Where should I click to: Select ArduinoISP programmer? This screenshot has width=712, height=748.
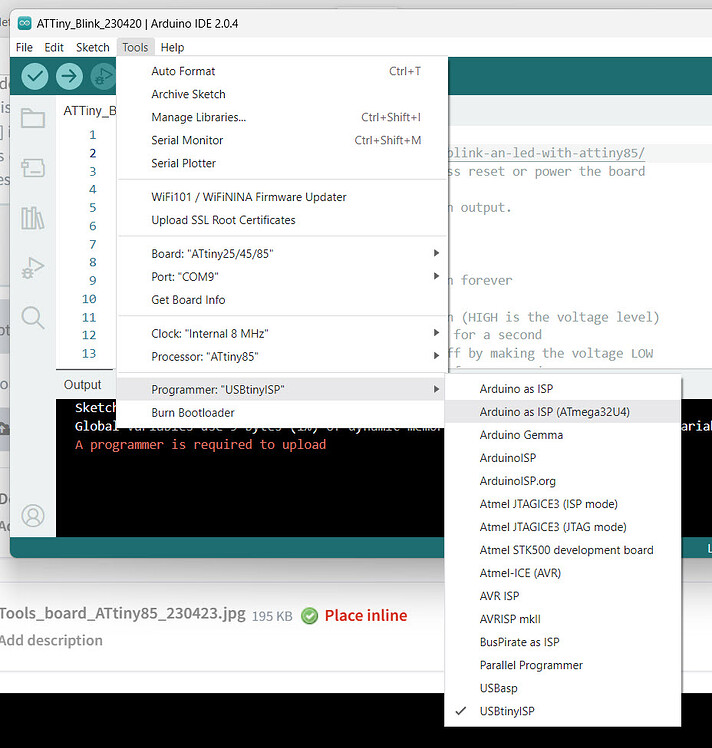pos(563,457)
